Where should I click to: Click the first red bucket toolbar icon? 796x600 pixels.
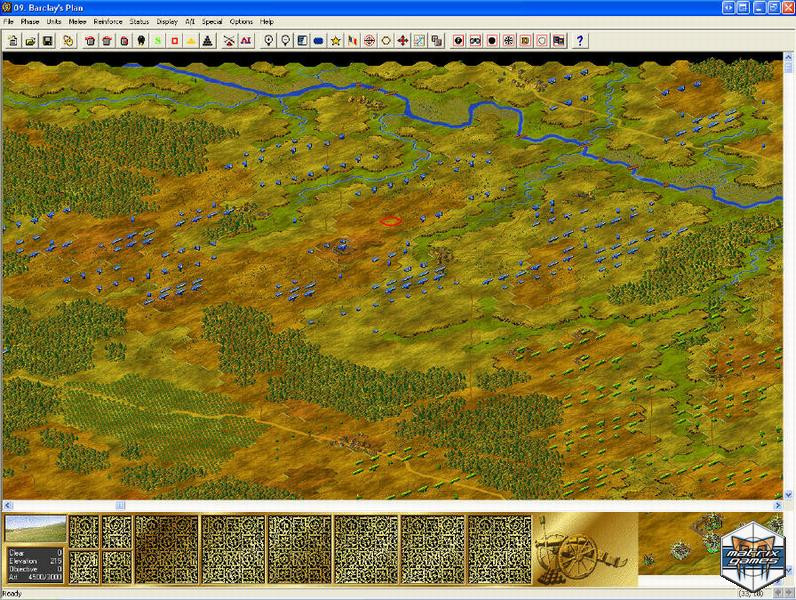[90, 41]
